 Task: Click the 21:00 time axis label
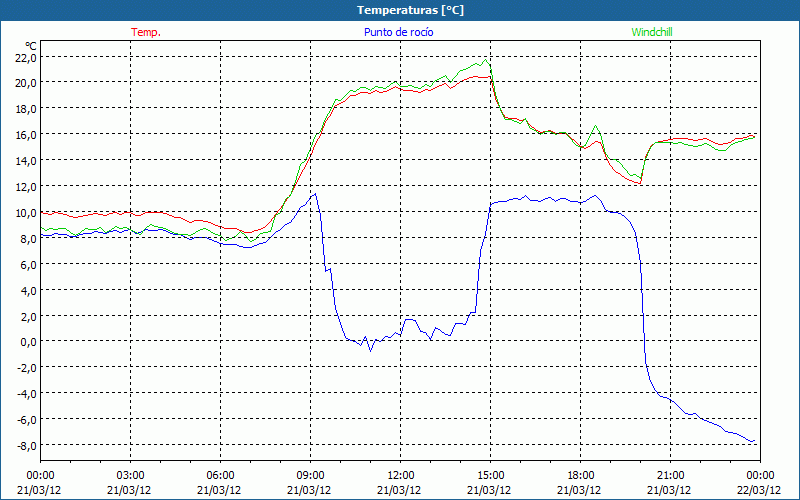click(x=670, y=476)
